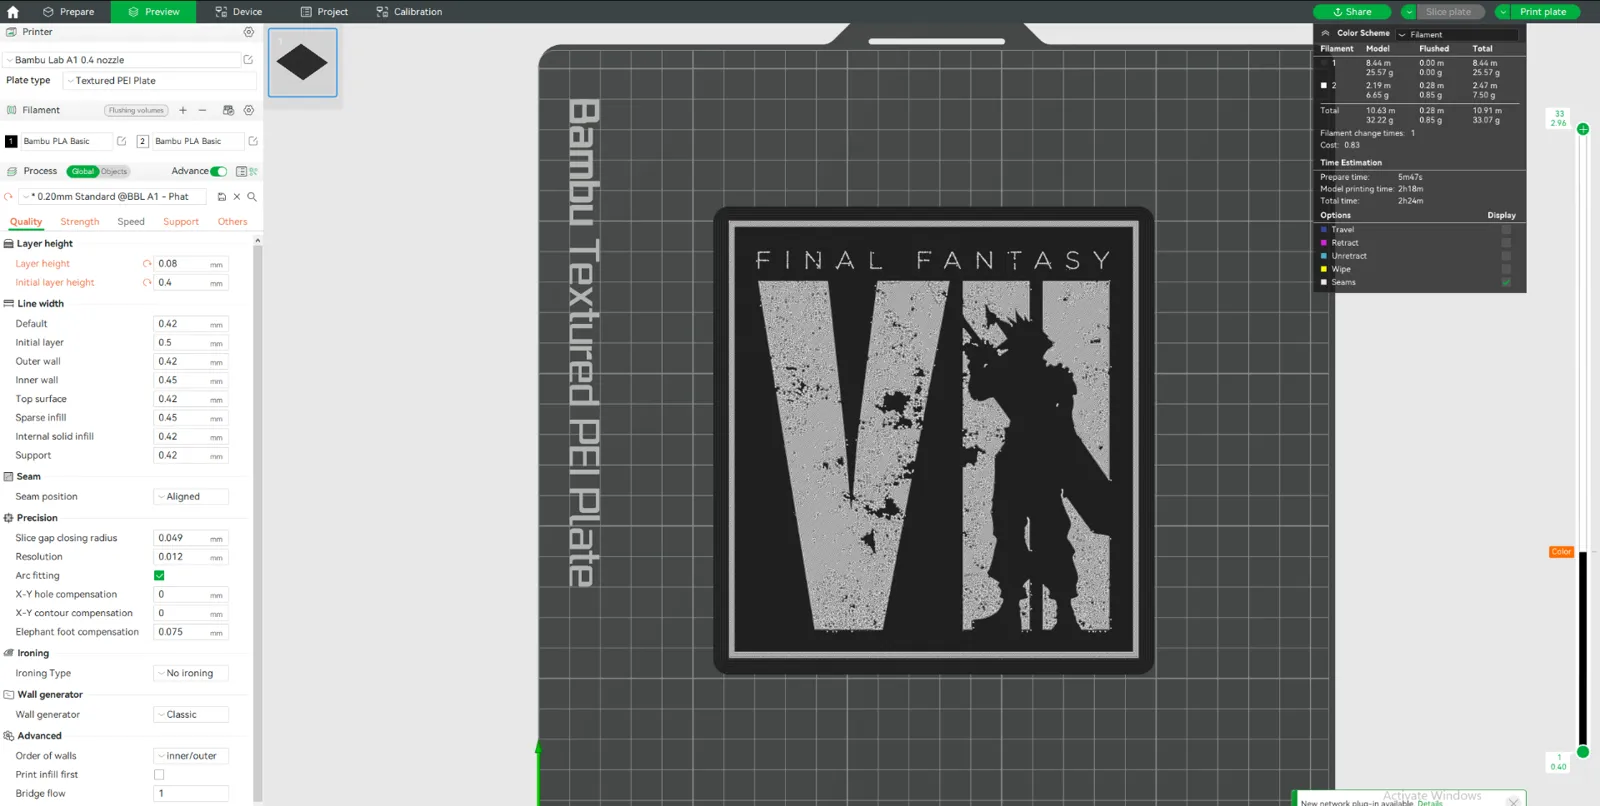Remove a filament with minus icon

(202, 110)
